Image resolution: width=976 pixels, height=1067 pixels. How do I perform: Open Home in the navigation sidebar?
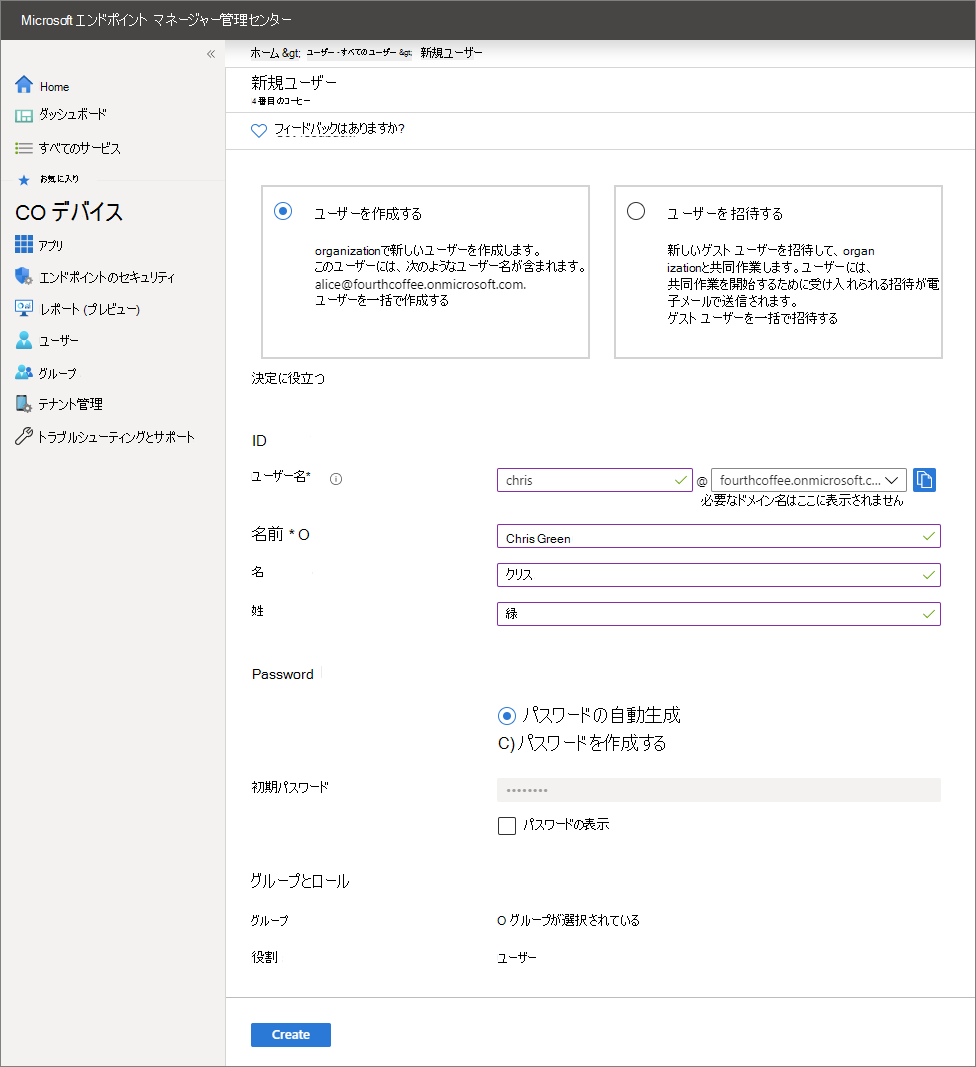point(54,86)
